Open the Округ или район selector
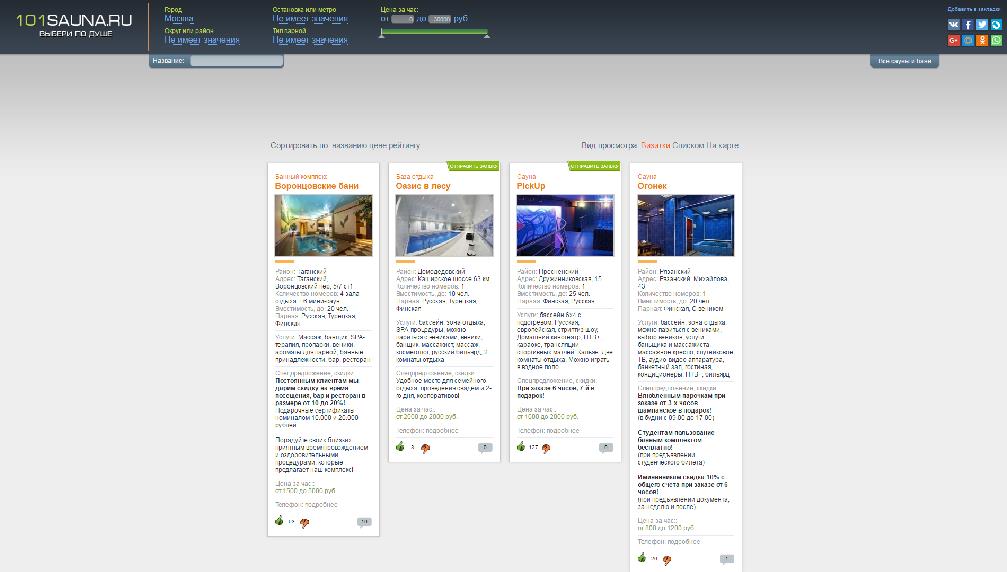The height and width of the screenshot is (572, 1007). point(202,40)
